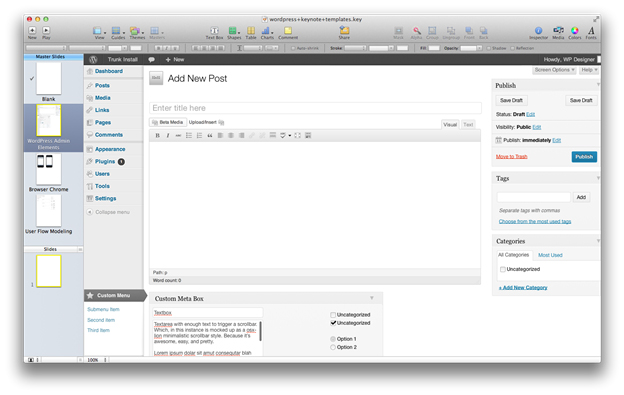Click the blue Publish button
624x395 pixels.
(x=584, y=157)
